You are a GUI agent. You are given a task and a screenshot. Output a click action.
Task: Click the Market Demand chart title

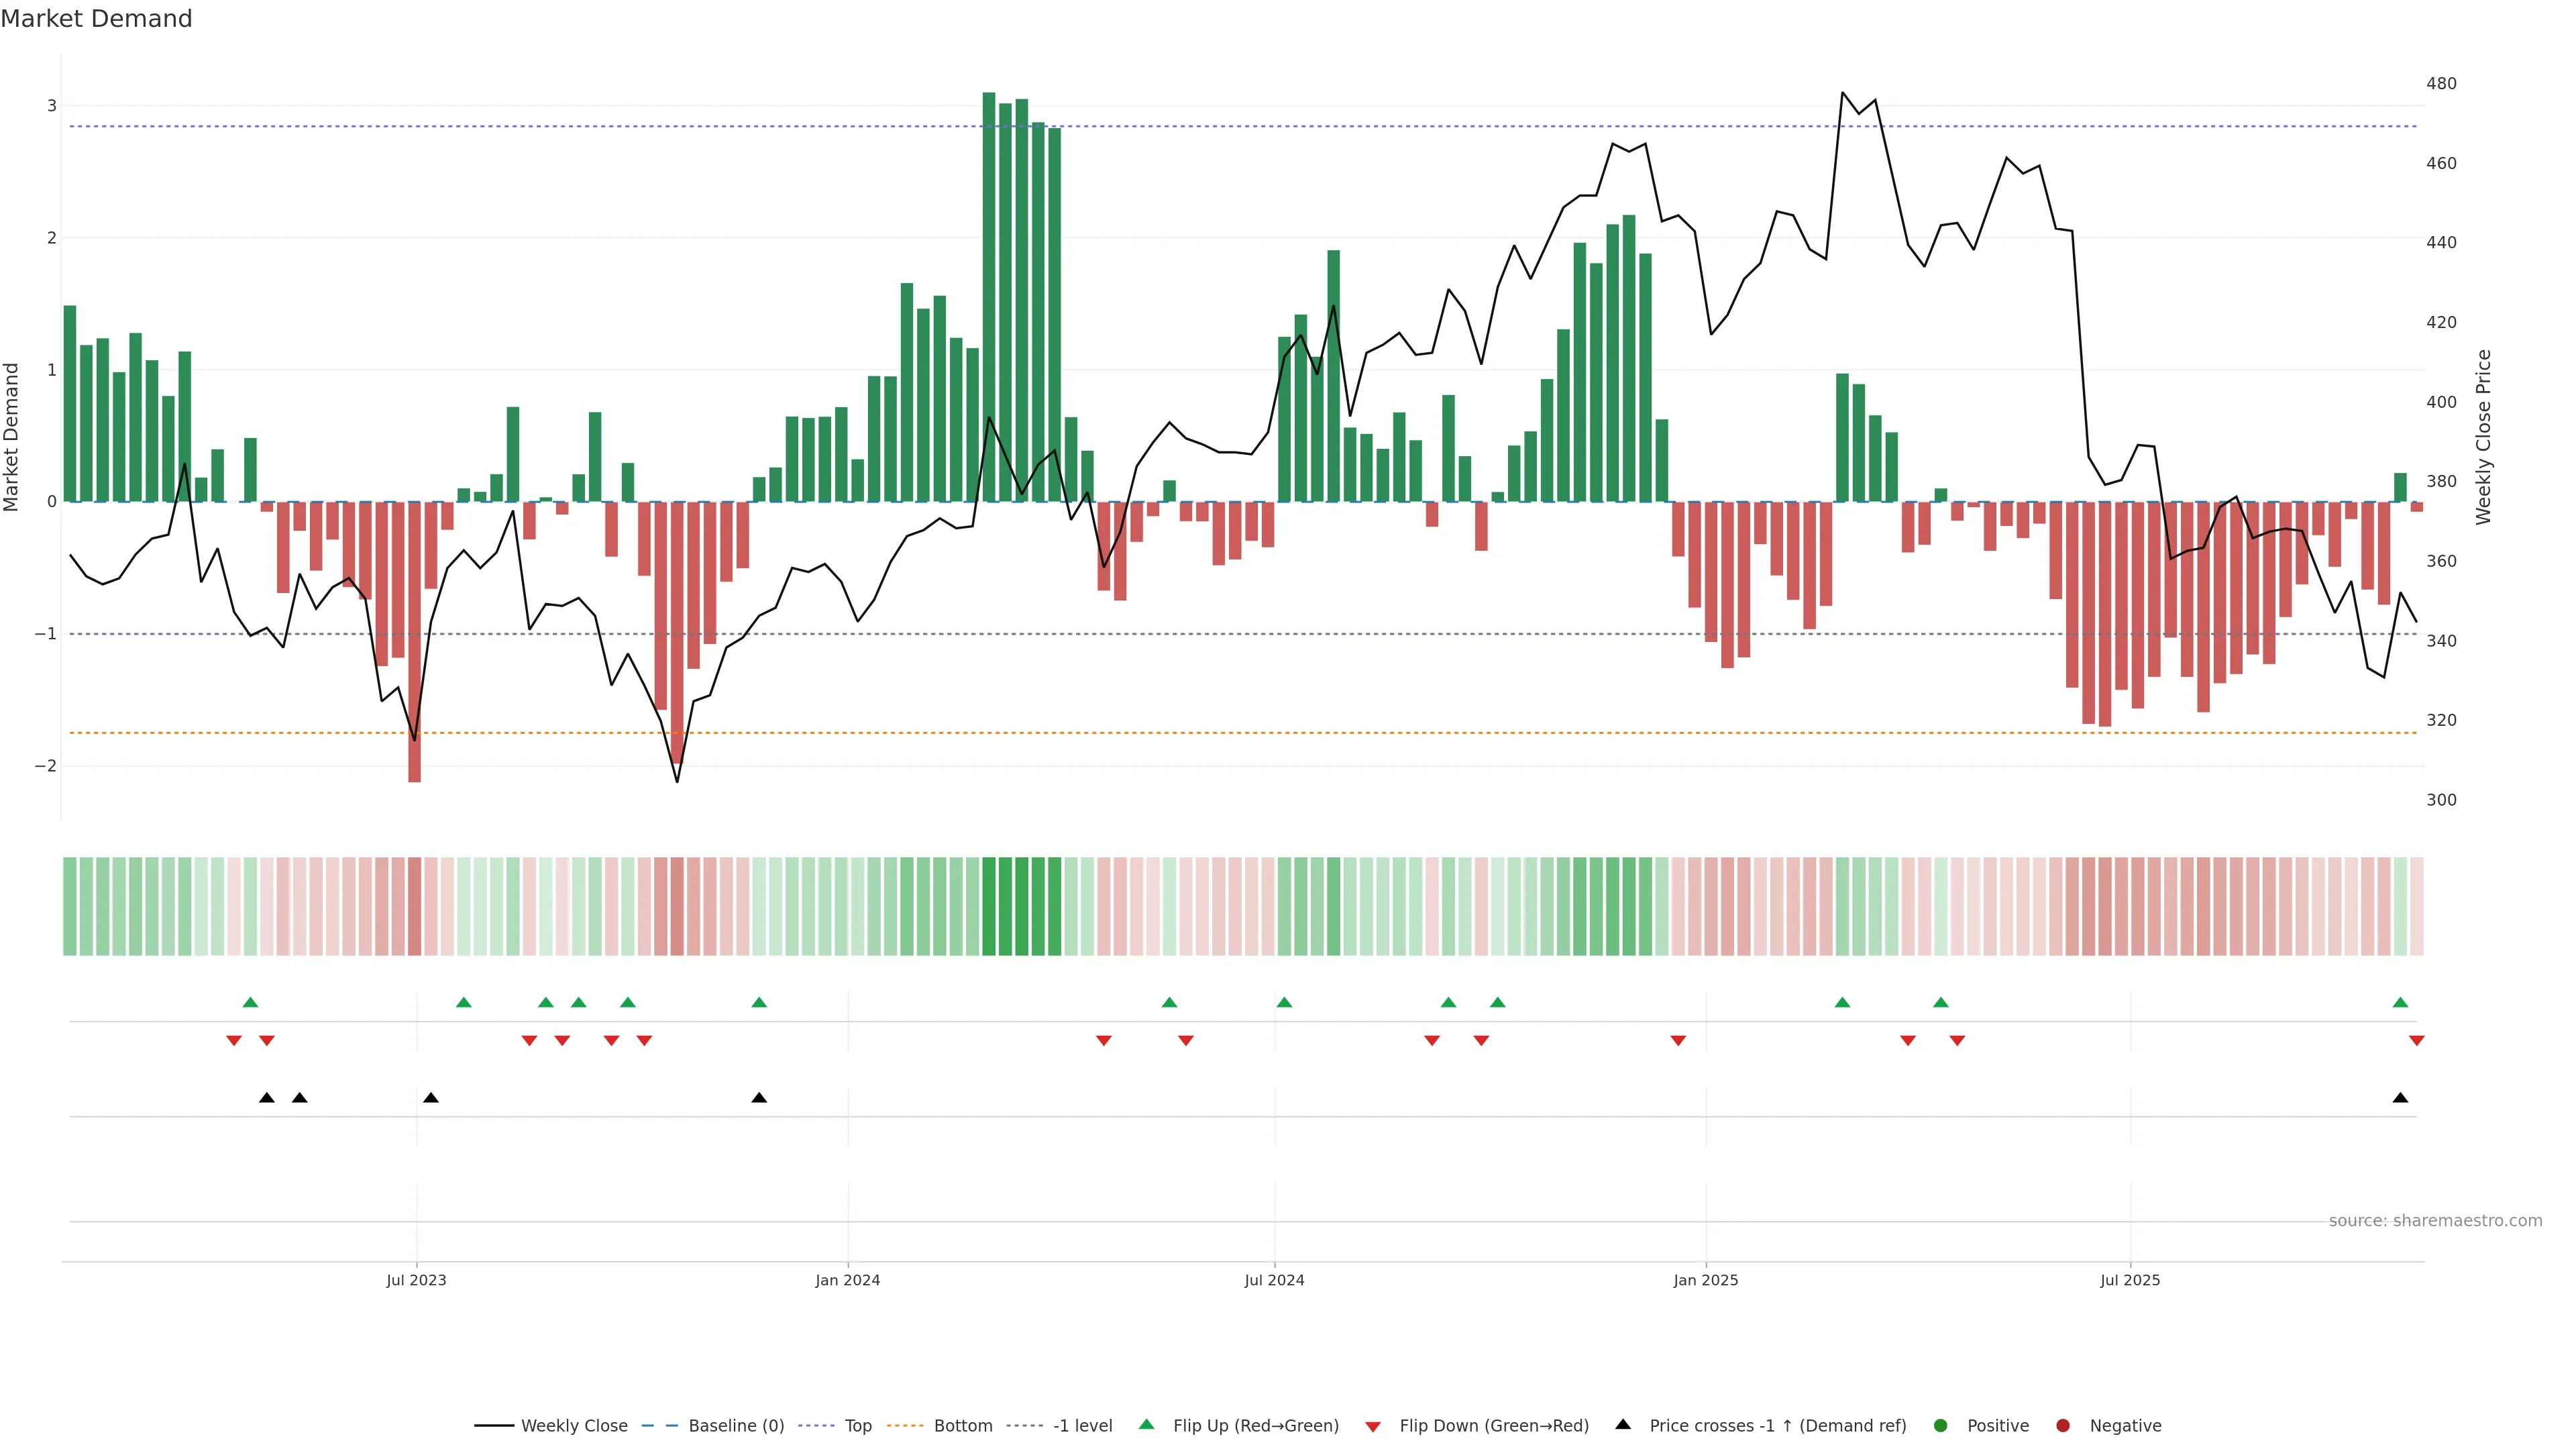(x=96, y=19)
